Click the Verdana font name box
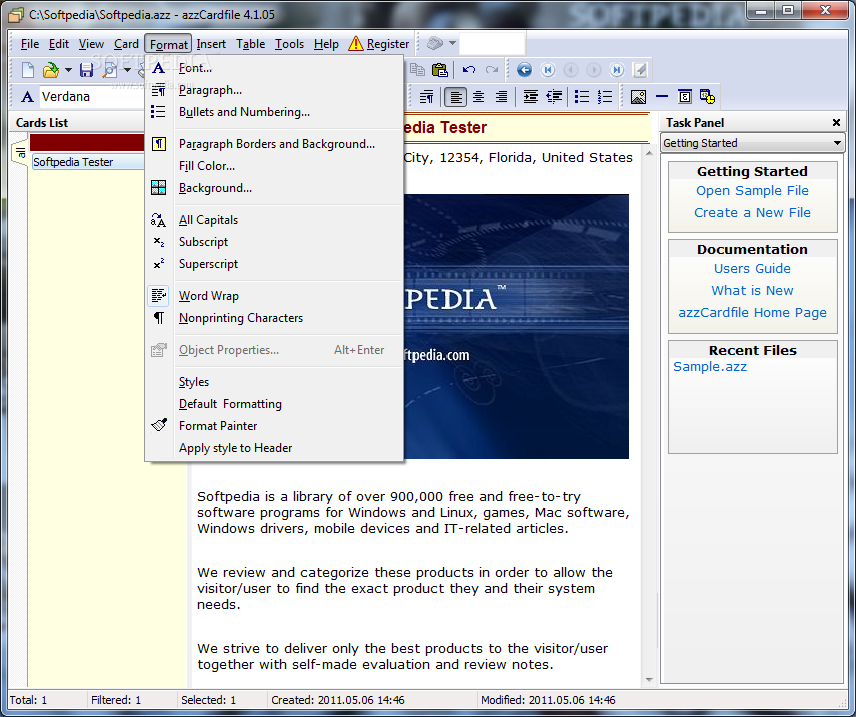The image size is (856, 717). (93, 97)
